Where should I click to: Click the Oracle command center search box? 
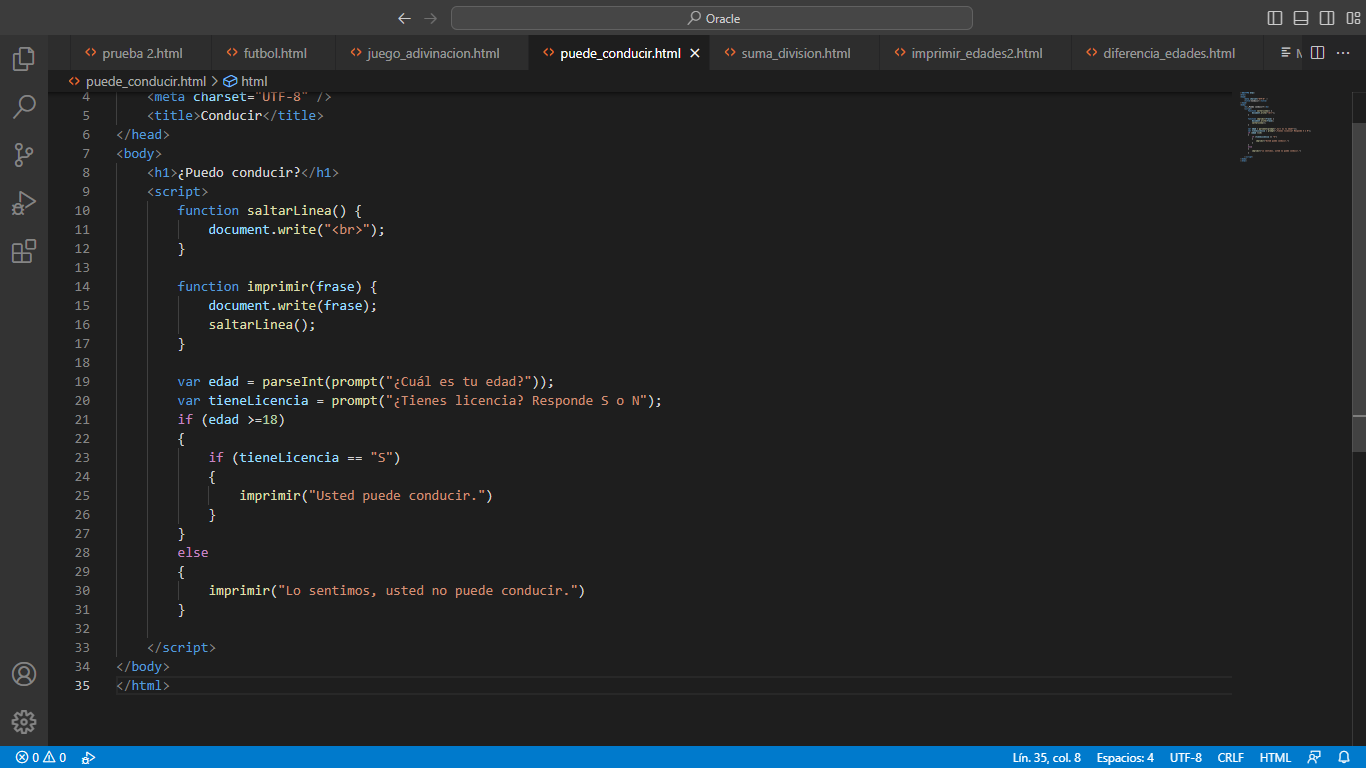[x=712, y=18]
